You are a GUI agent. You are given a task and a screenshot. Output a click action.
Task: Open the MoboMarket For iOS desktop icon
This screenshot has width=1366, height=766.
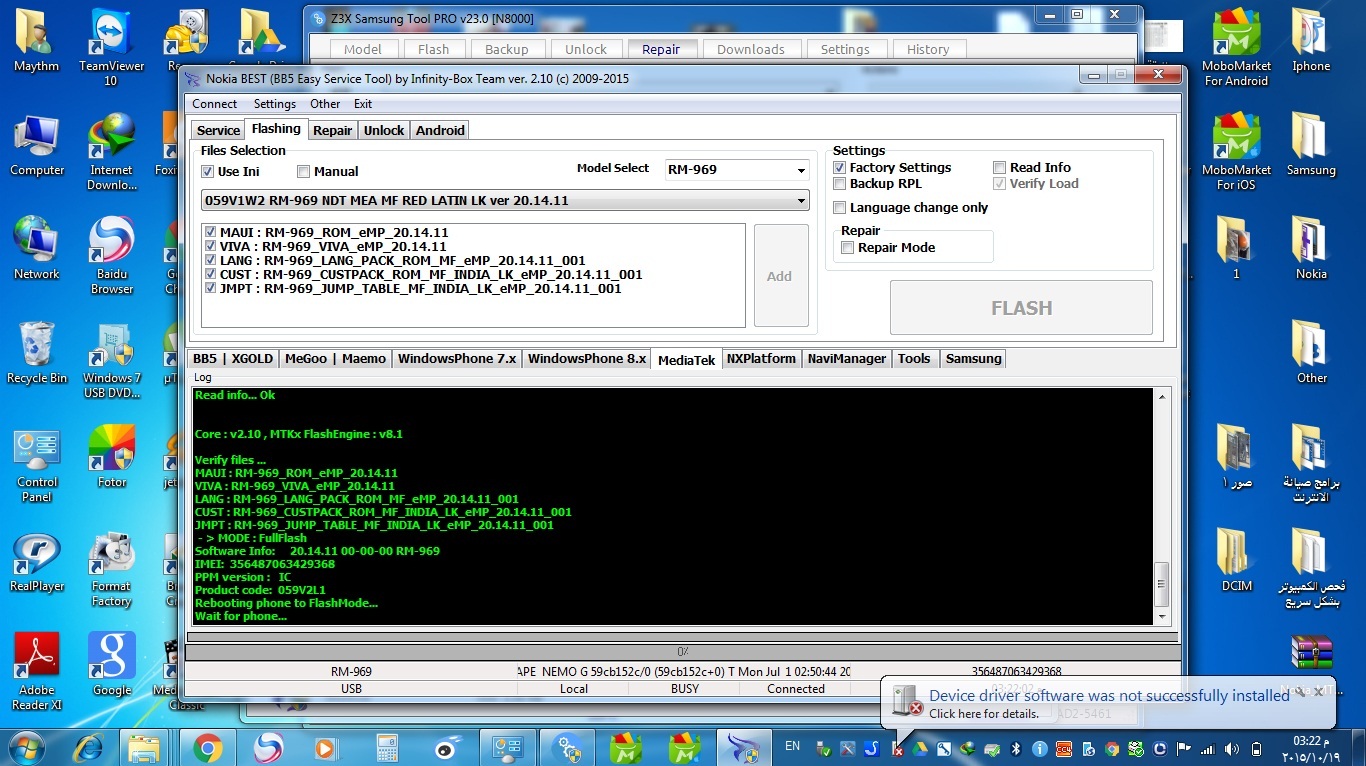[x=1237, y=151]
